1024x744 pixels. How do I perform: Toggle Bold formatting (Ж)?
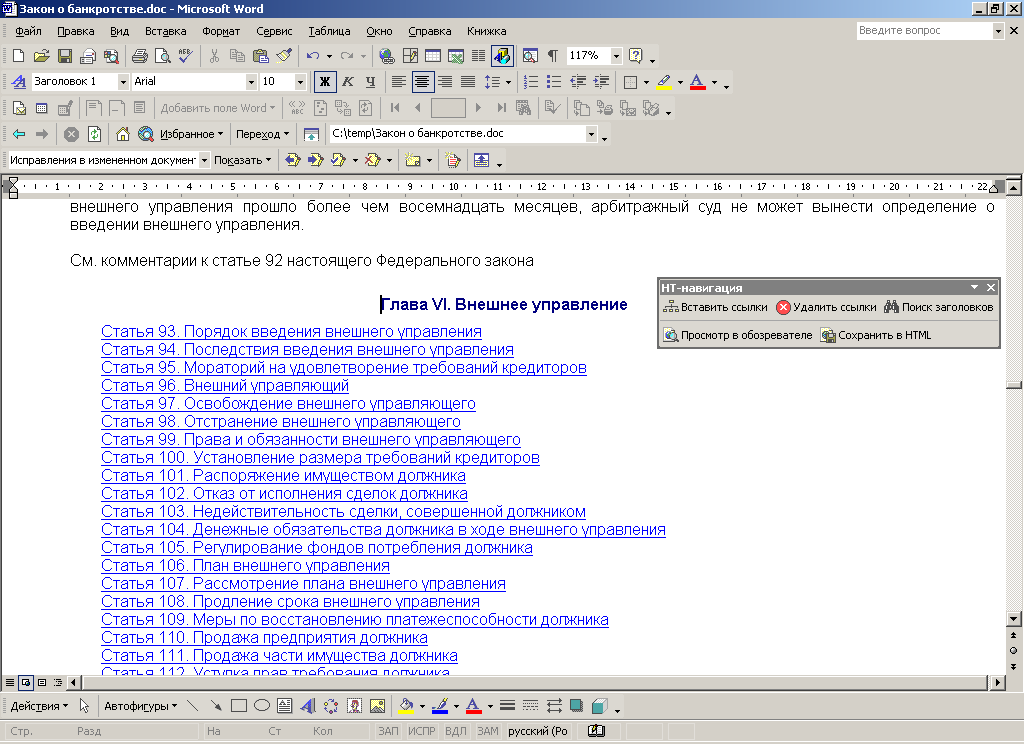(x=325, y=82)
